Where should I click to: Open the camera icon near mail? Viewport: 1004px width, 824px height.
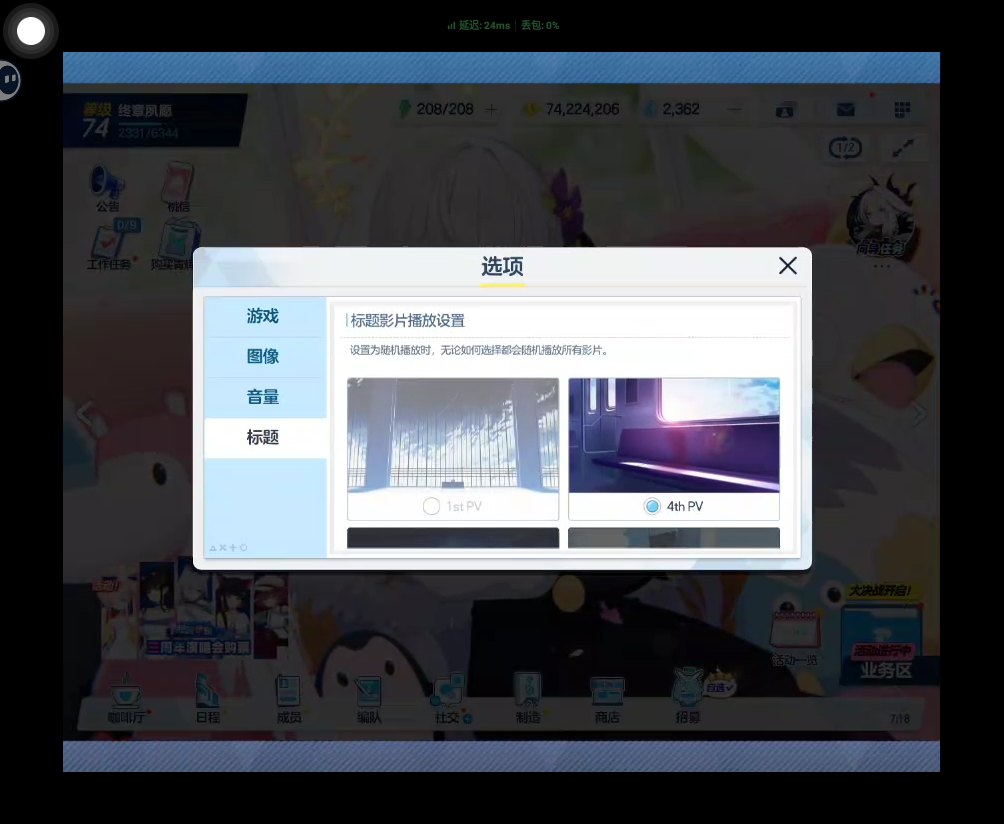coord(785,110)
